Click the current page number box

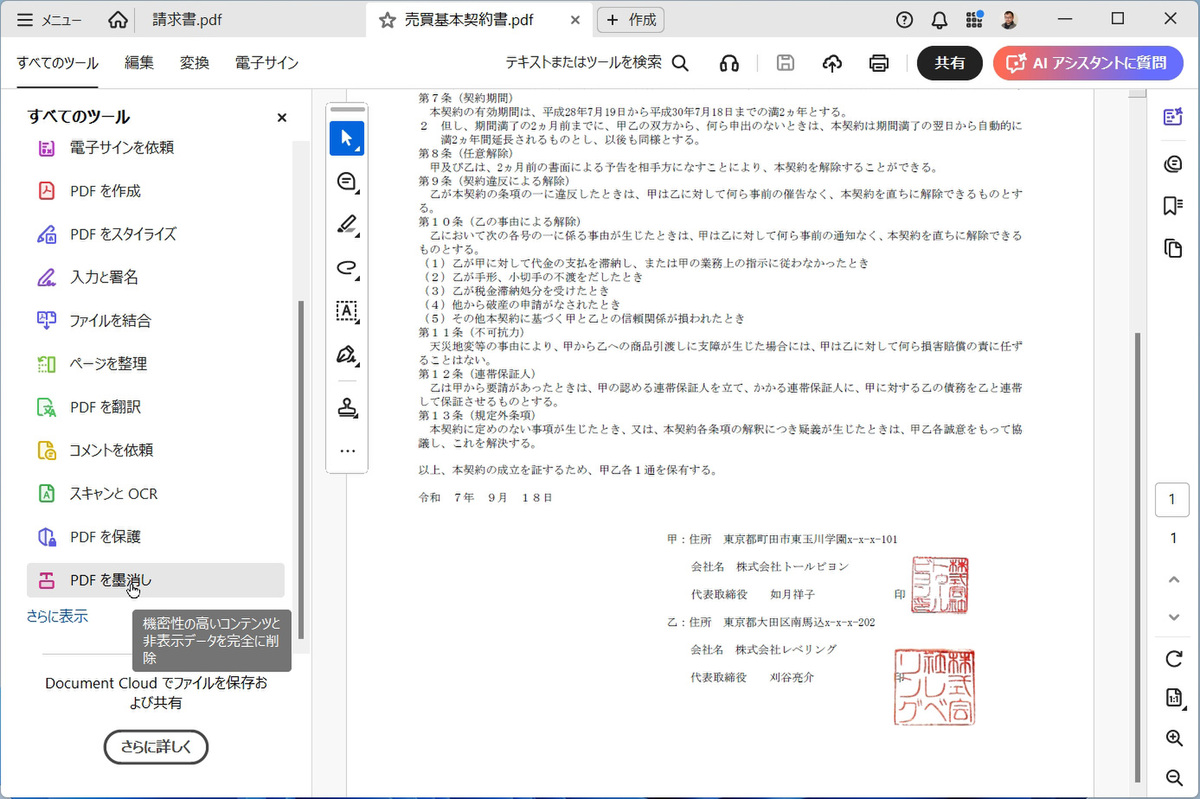click(1173, 499)
